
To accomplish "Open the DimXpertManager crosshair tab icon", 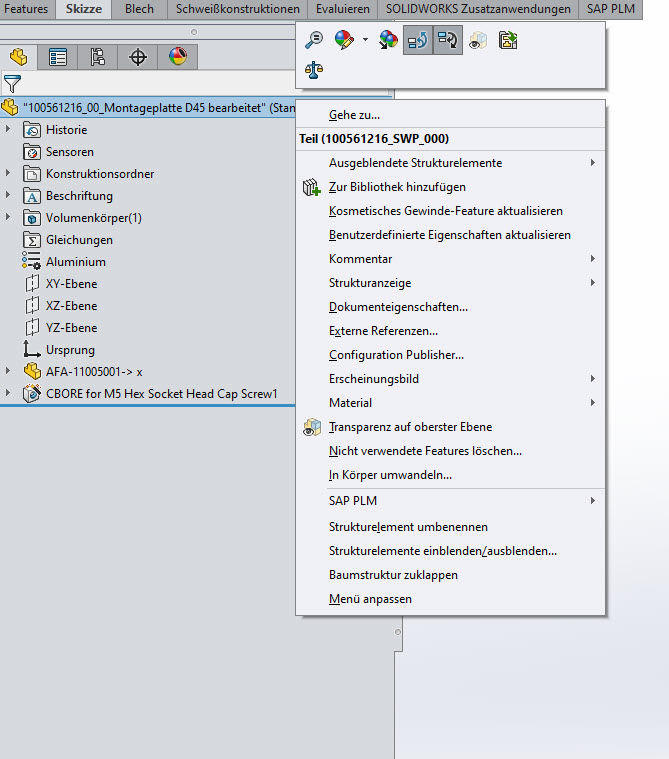I will pyautogui.click(x=137, y=57).
